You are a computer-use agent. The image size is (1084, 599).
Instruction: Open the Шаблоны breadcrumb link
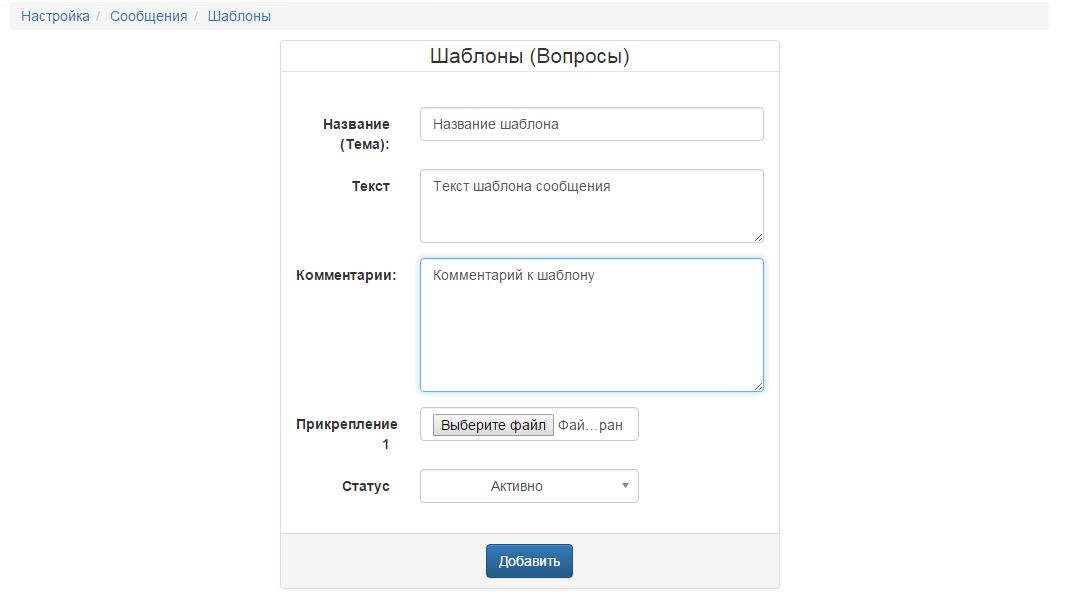[239, 16]
